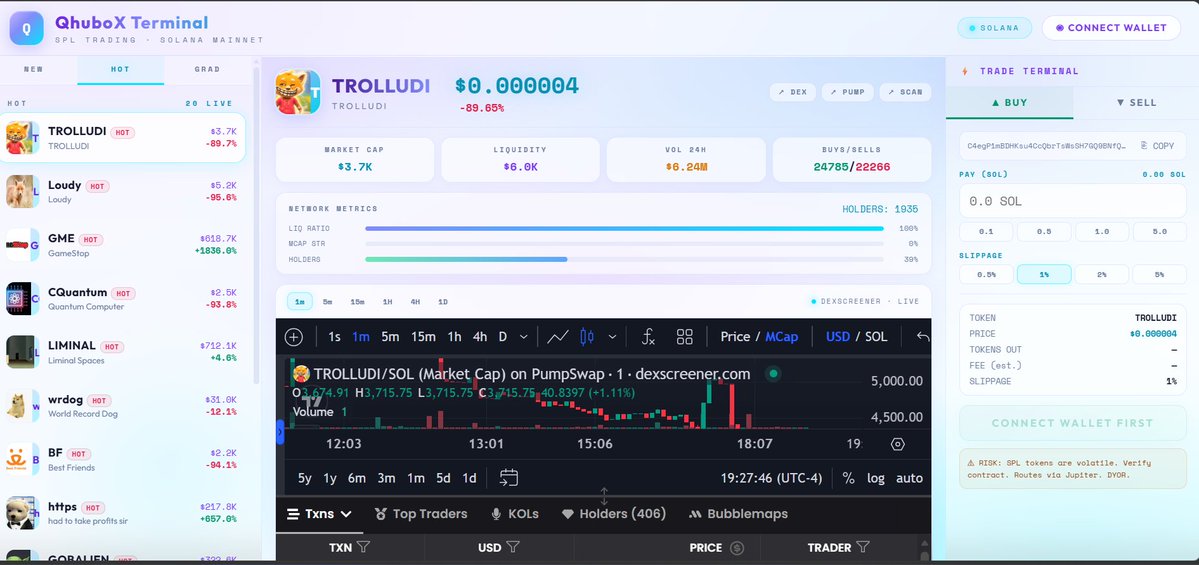Viewport: 1199px width, 565px height.
Task: Click the TROLLUDI avatar in the token header
Action: (x=297, y=93)
